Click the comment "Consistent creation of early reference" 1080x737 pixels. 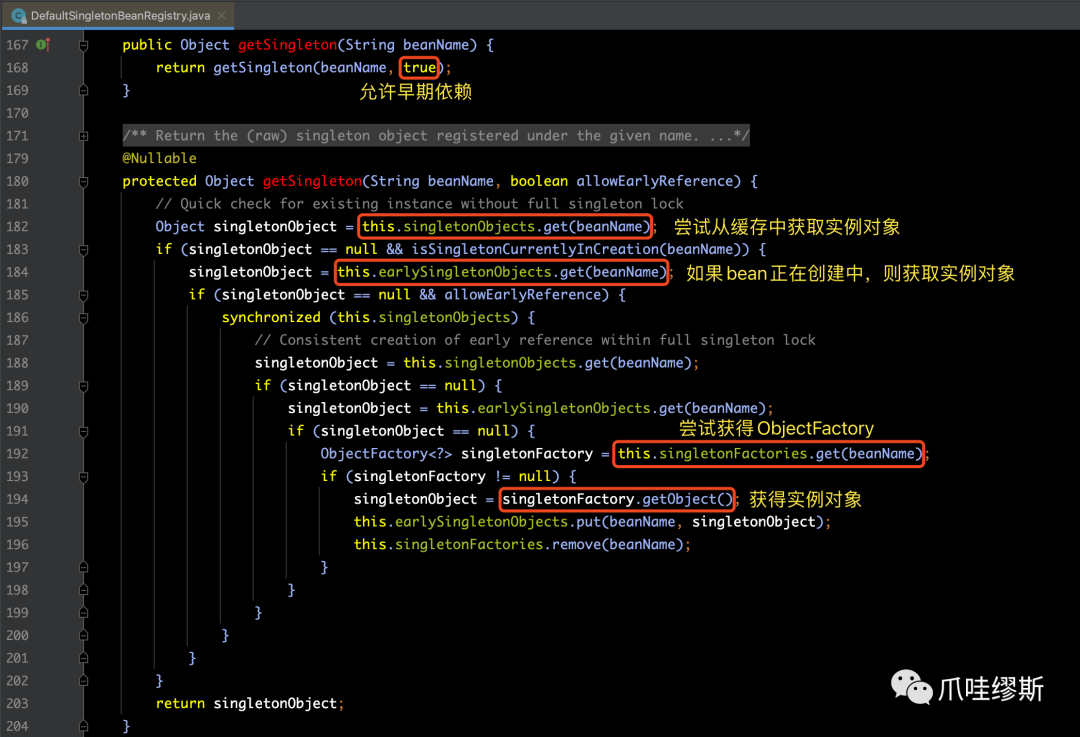(535, 340)
